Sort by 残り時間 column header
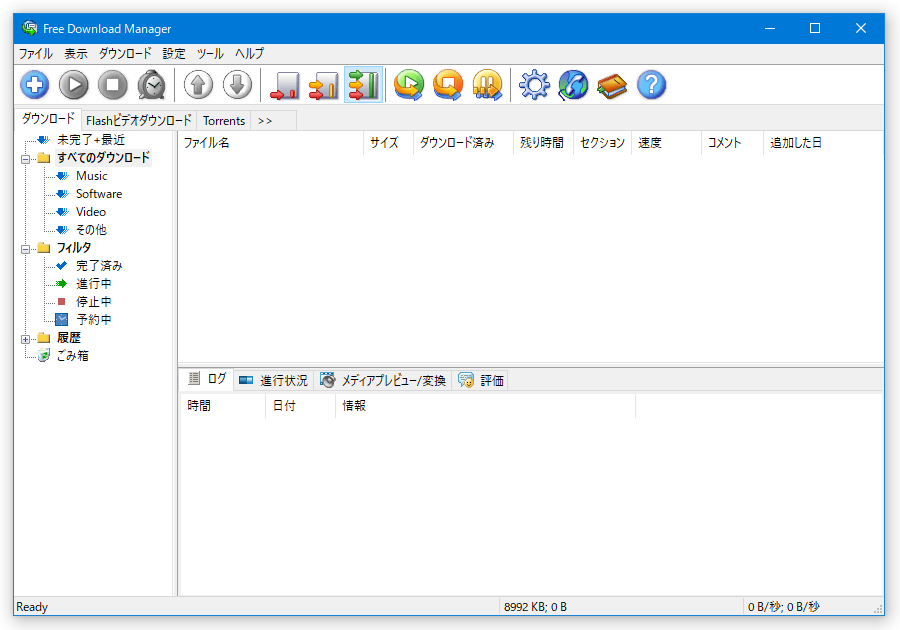Image resolution: width=900 pixels, height=630 pixels. click(x=543, y=143)
